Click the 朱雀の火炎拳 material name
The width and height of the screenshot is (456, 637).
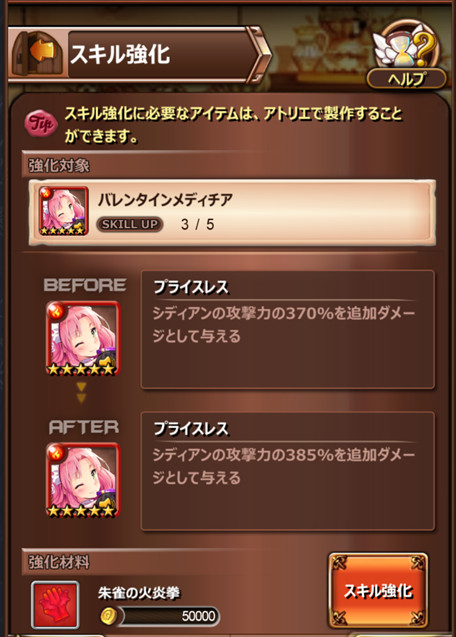139,593
